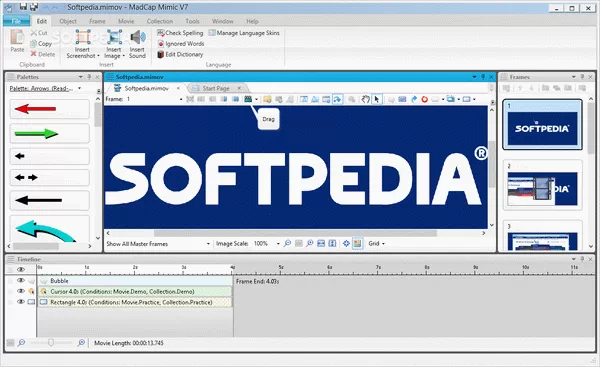
Task: Switch to the Start Page tab
Action: 216,88
